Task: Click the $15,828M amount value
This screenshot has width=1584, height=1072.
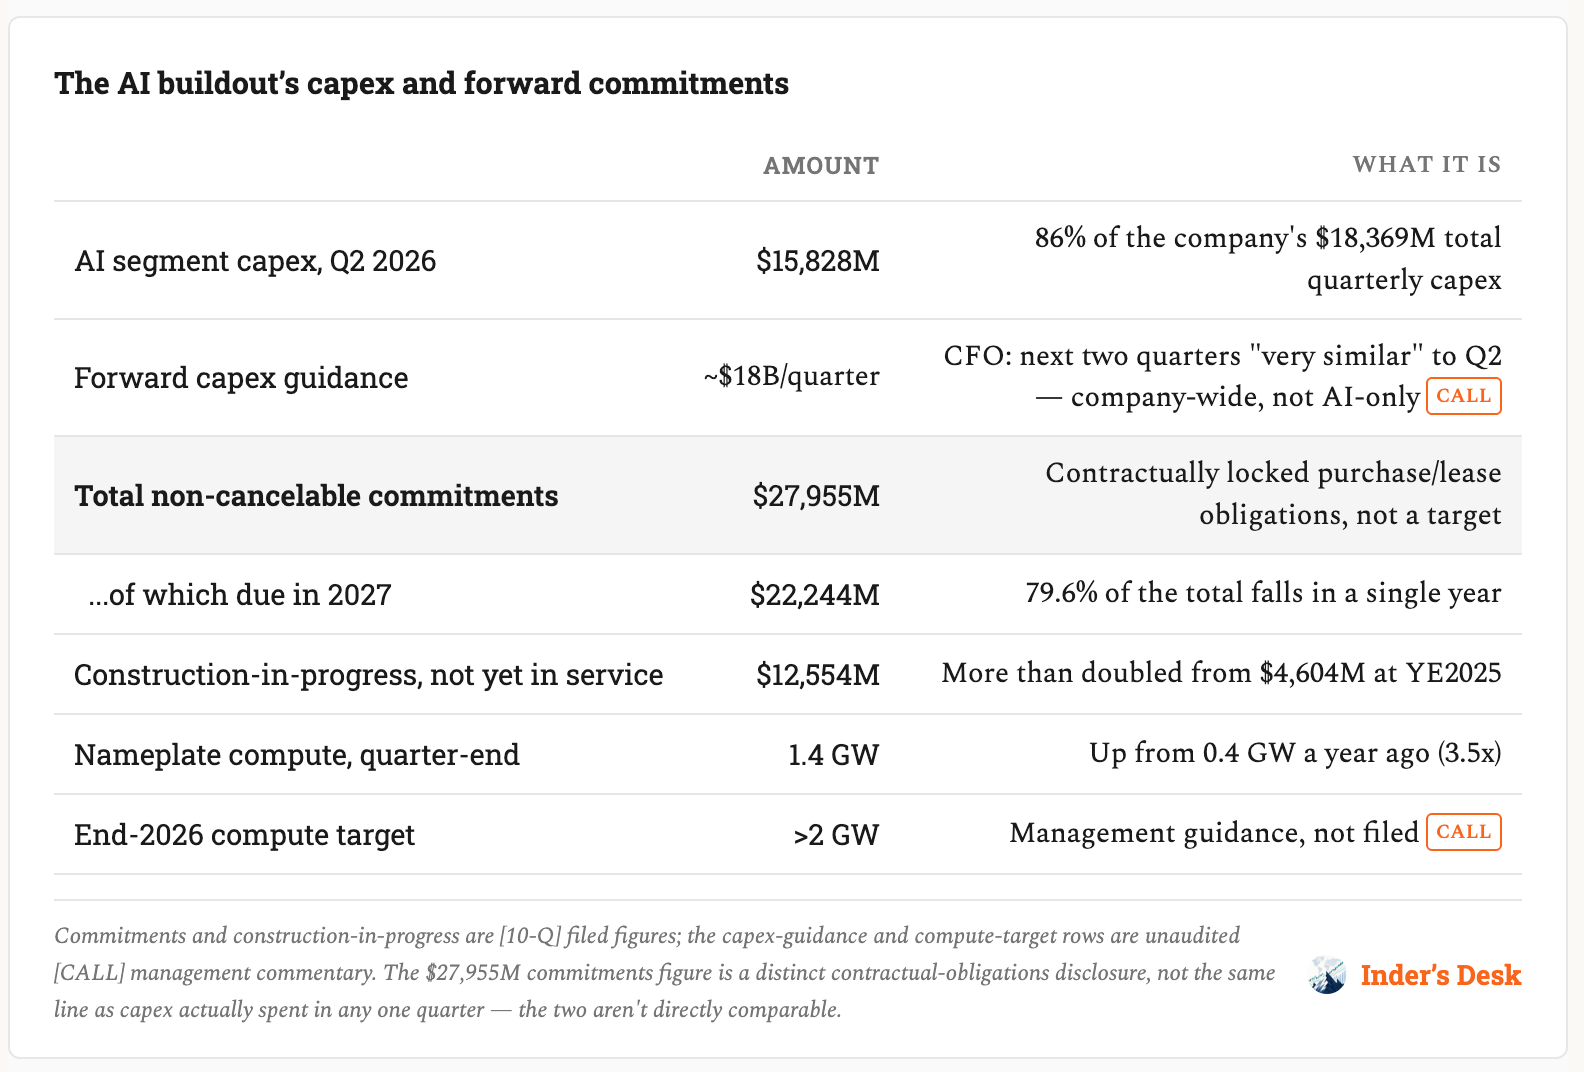Action: [x=818, y=261]
